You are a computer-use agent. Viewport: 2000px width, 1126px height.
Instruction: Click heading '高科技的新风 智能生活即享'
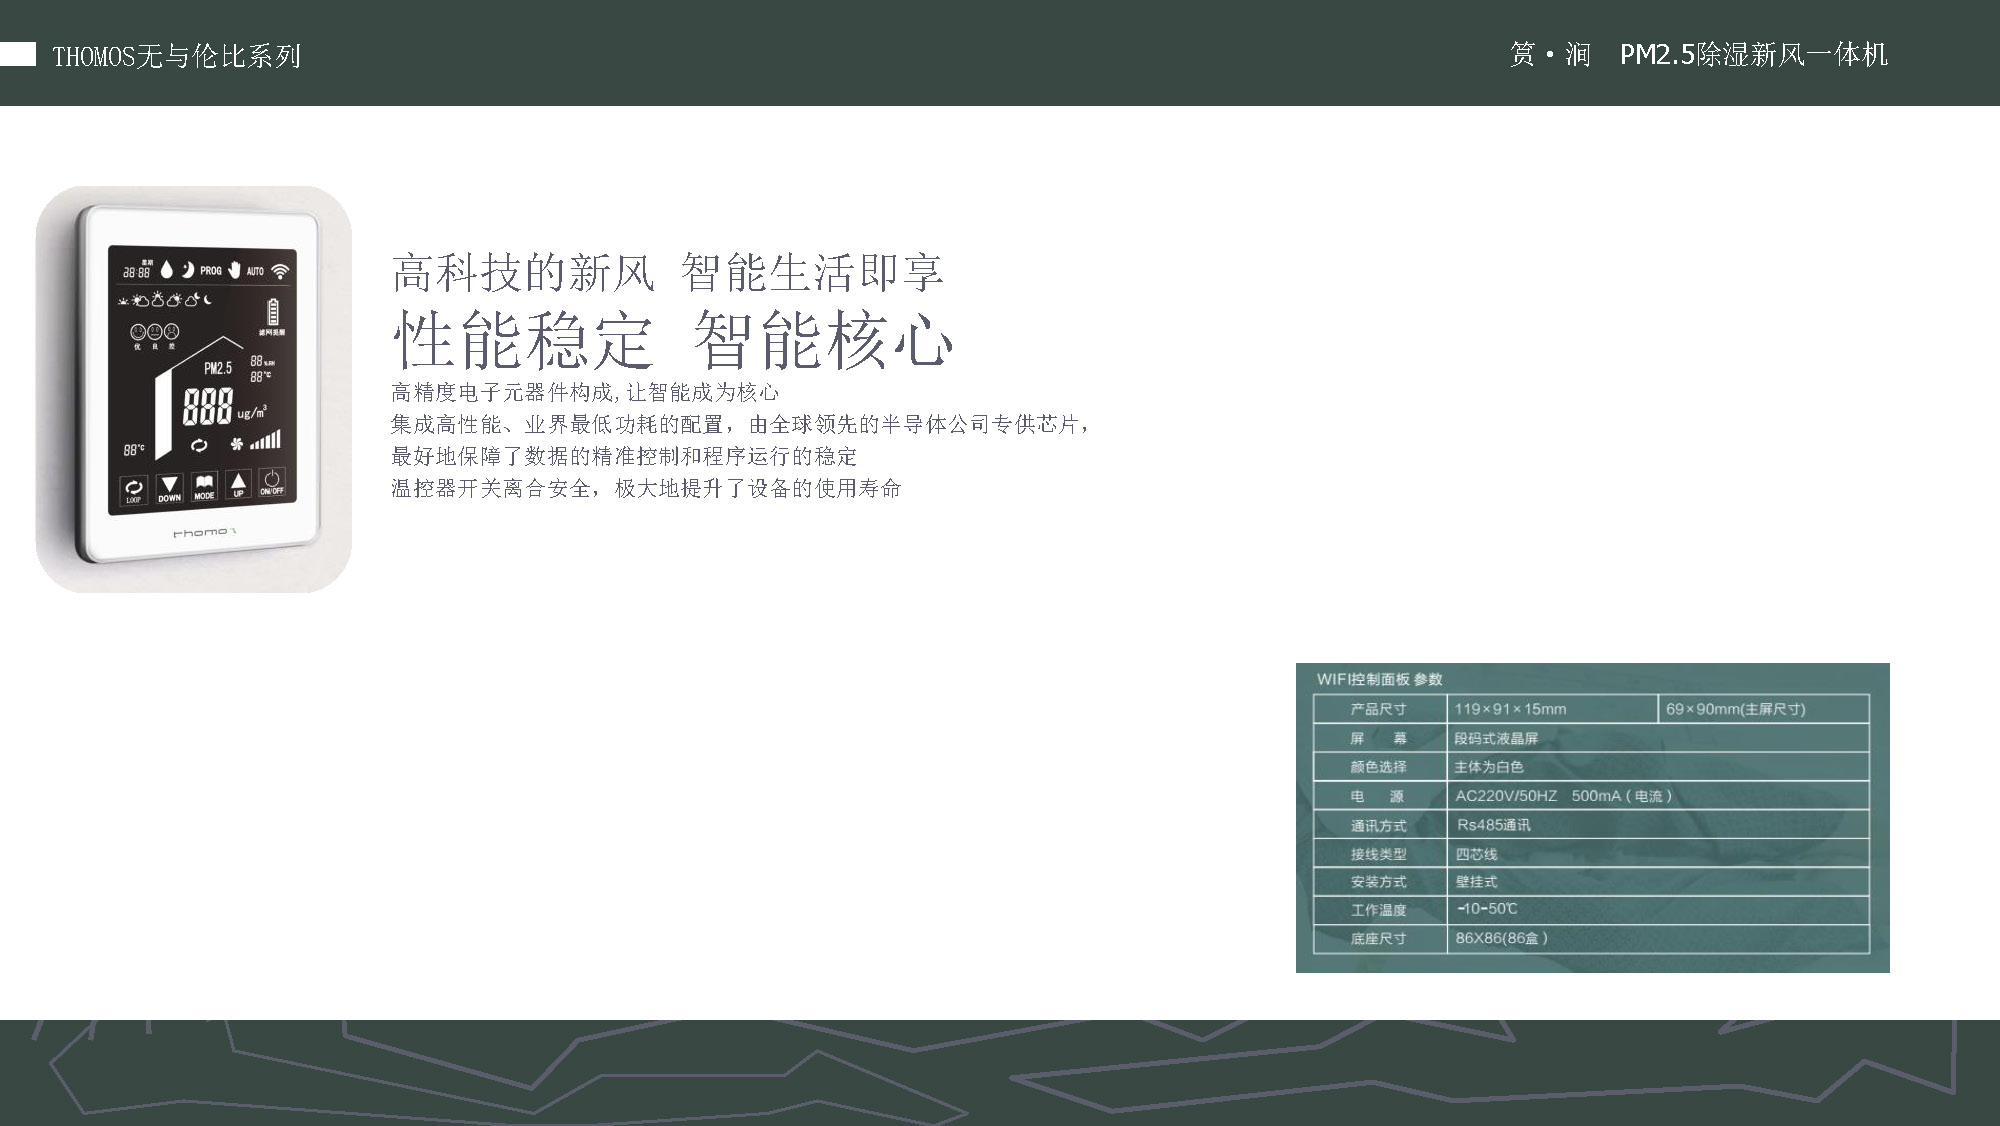coord(667,272)
